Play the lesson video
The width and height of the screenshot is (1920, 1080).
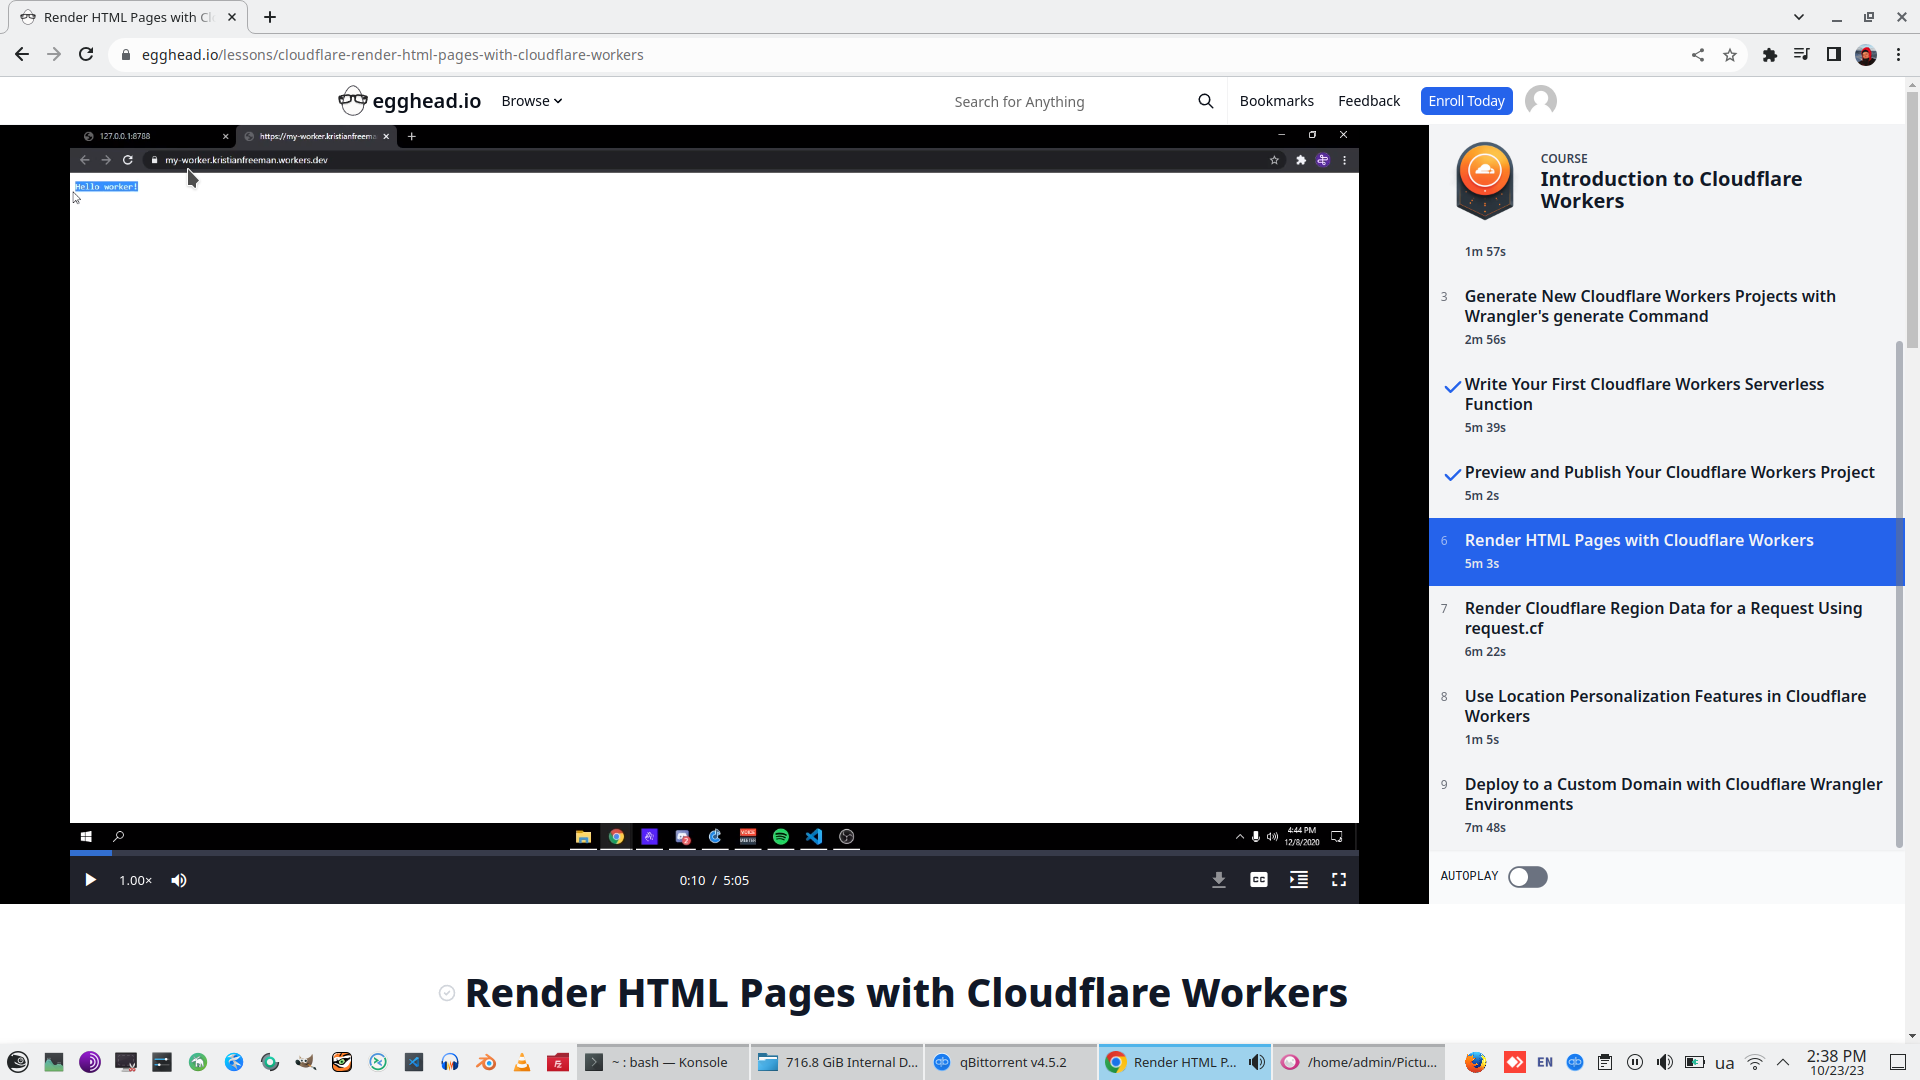click(x=90, y=880)
